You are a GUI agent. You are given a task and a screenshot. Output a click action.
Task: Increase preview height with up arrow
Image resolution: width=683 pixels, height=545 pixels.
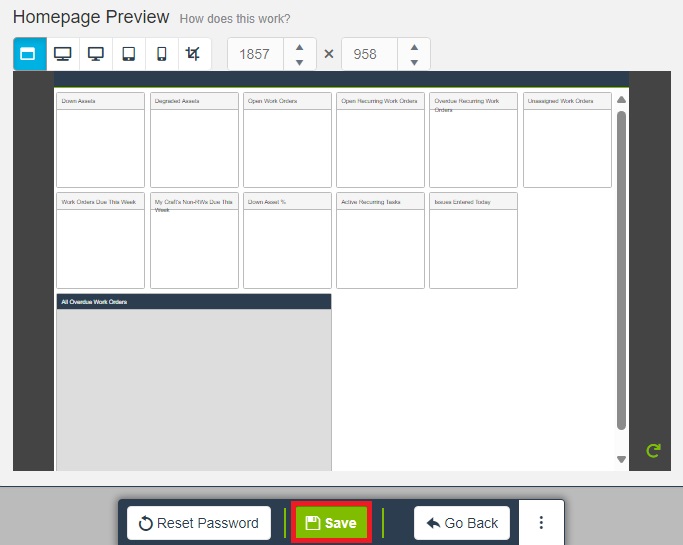click(414, 46)
